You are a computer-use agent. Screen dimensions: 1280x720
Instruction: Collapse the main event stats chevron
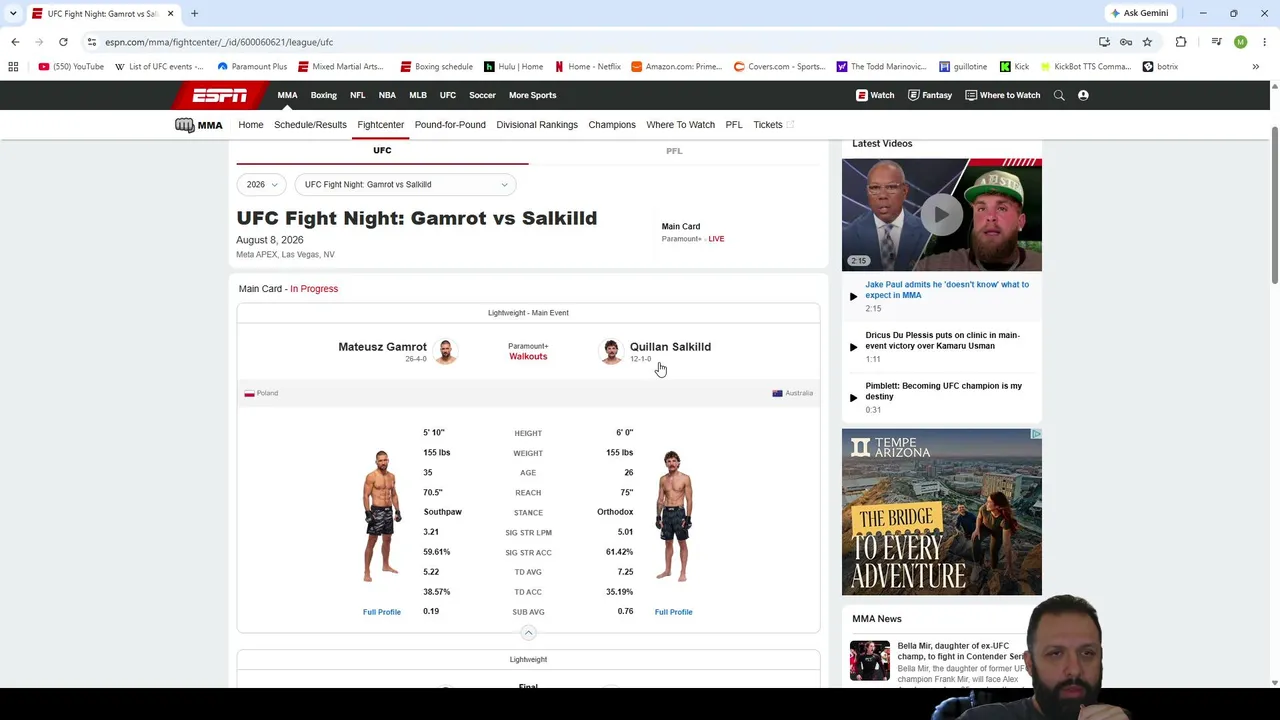tap(528, 633)
